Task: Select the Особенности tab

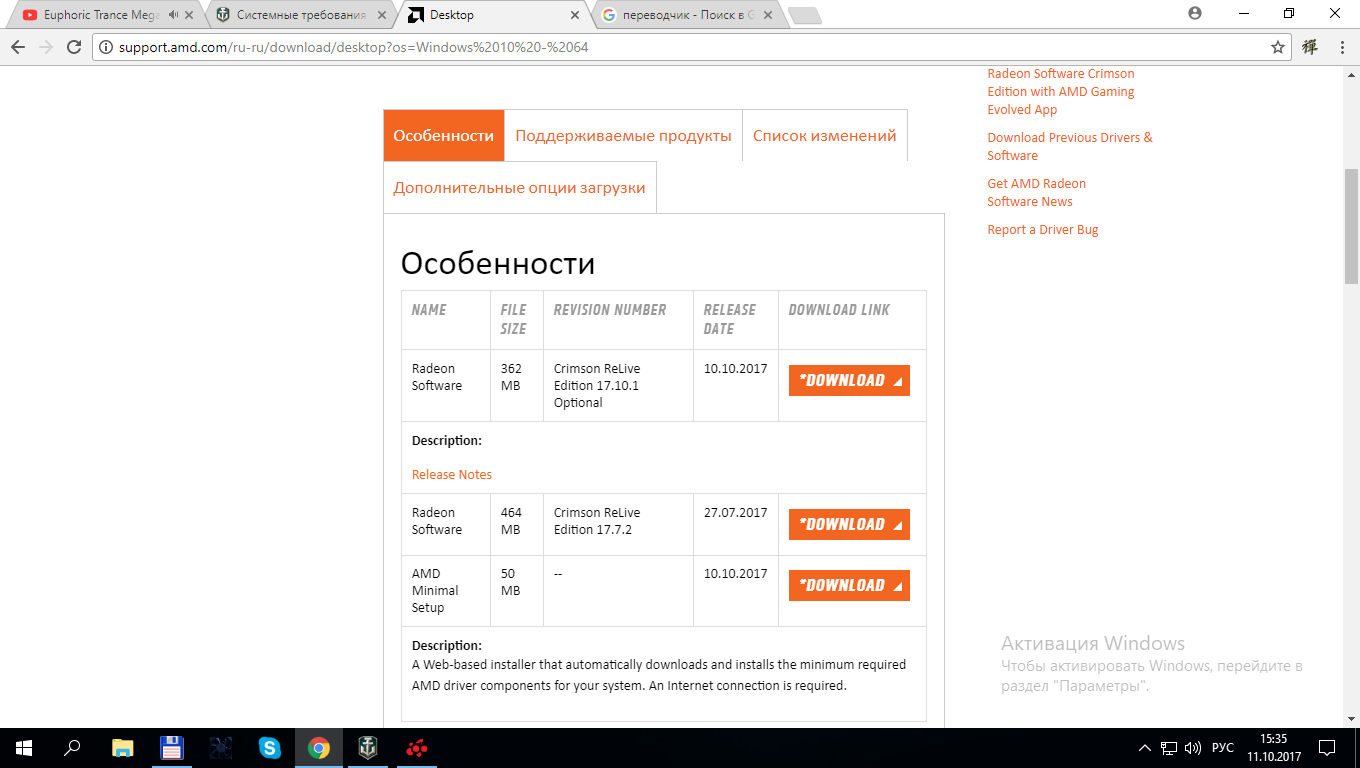Action: pyautogui.click(x=443, y=136)
